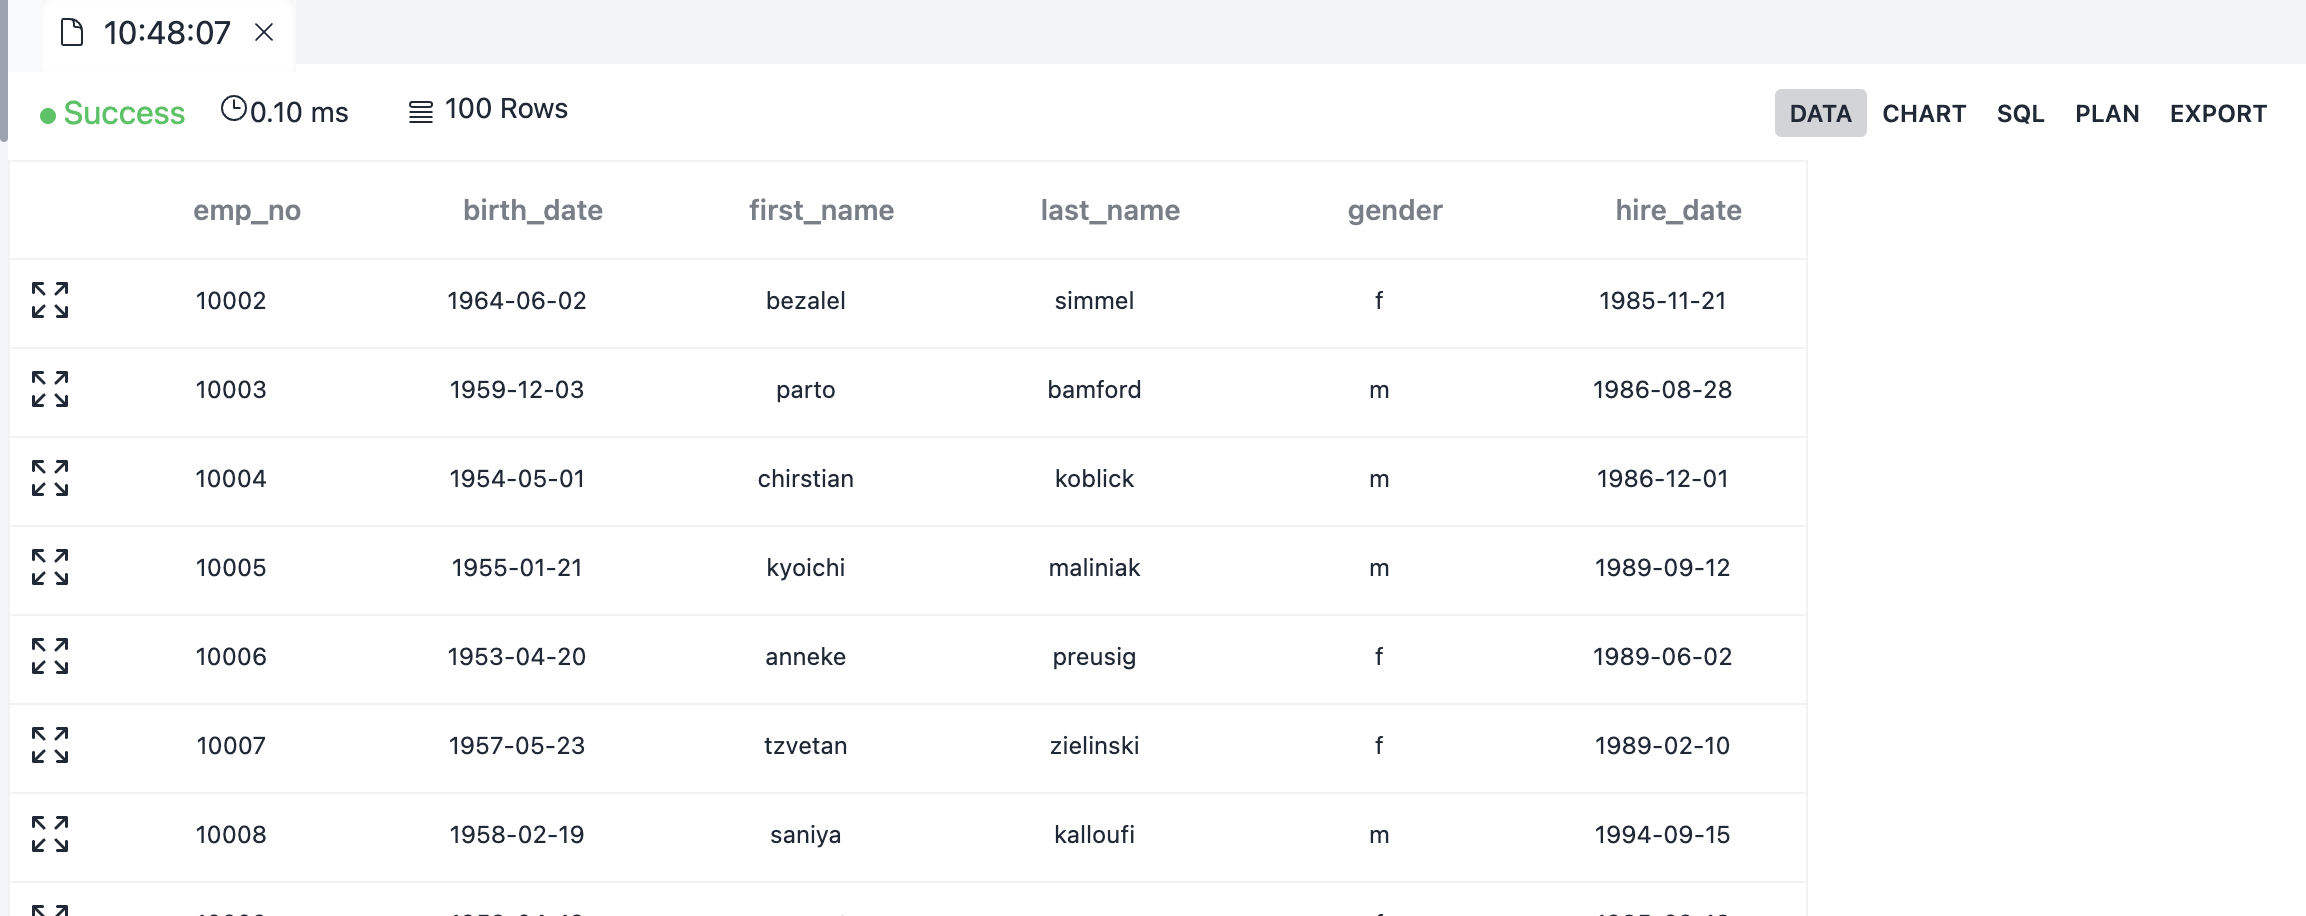Viewport: 2306px width, 916px height.
Task: Click the rows-count icon next to 100 Rows
Action: coord(419,109)
